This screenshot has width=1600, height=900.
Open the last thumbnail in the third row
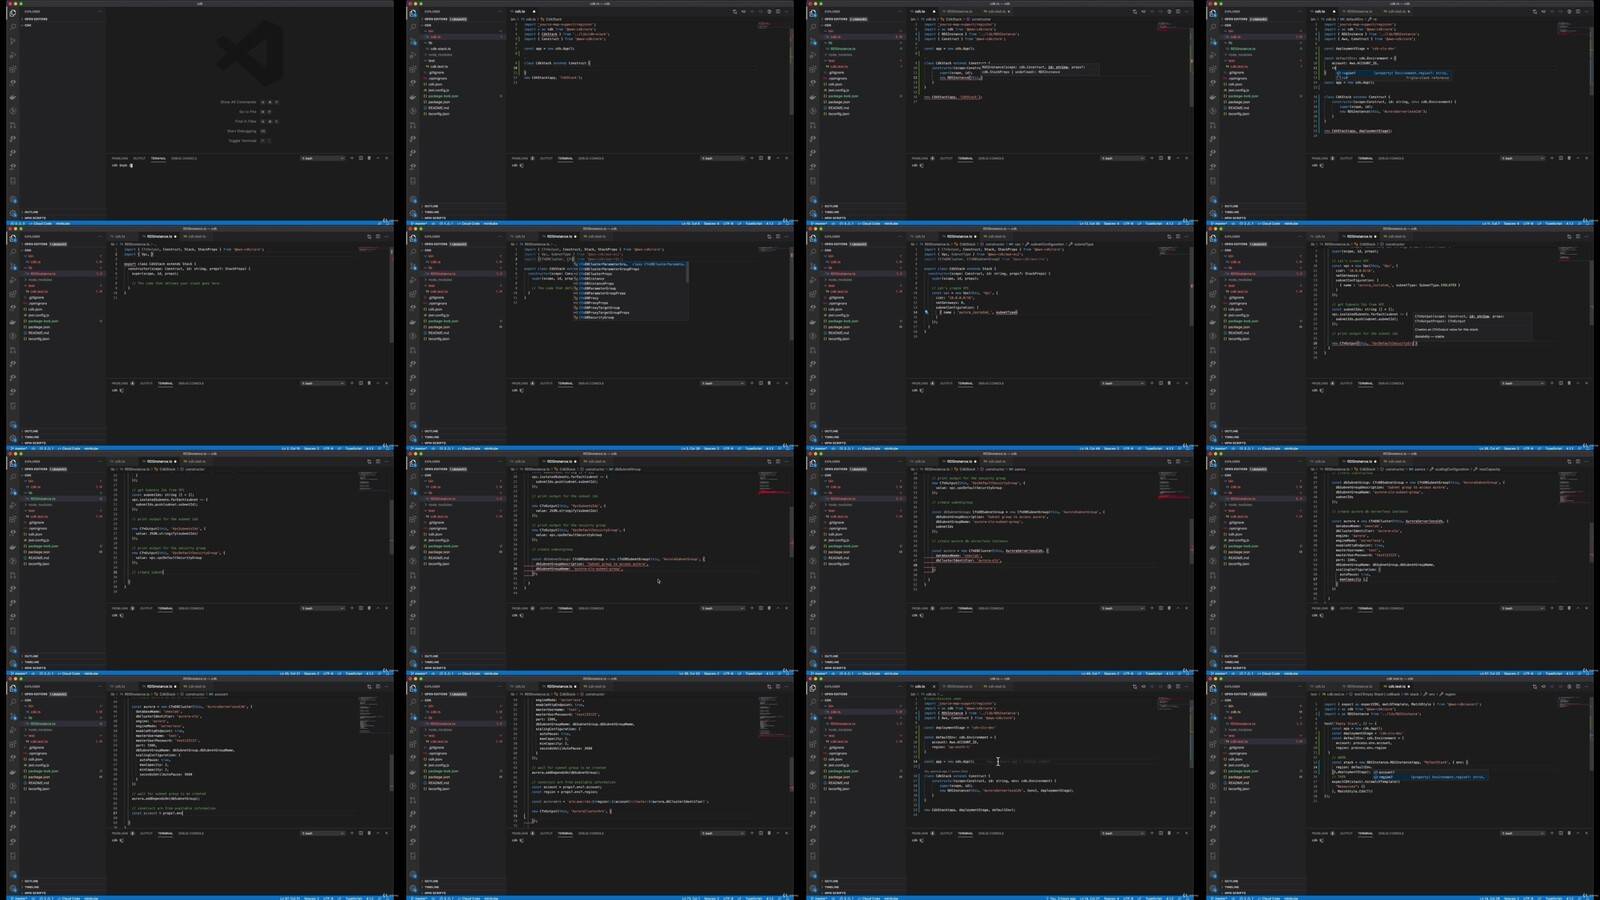[x=1400, y=562]
